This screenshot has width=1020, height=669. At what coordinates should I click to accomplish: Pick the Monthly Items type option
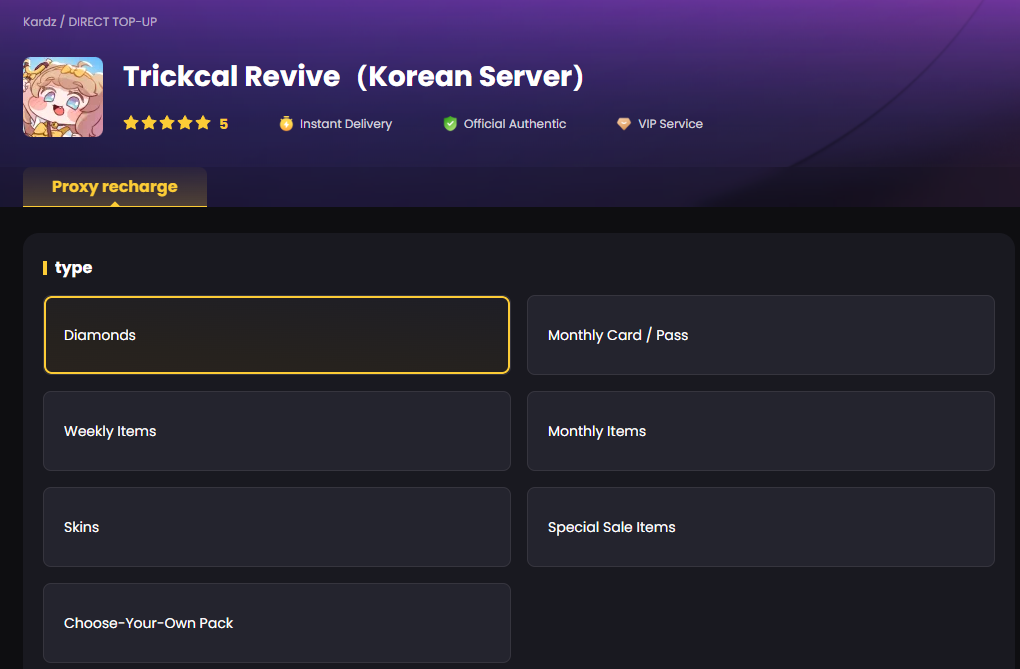coord(760,431)
